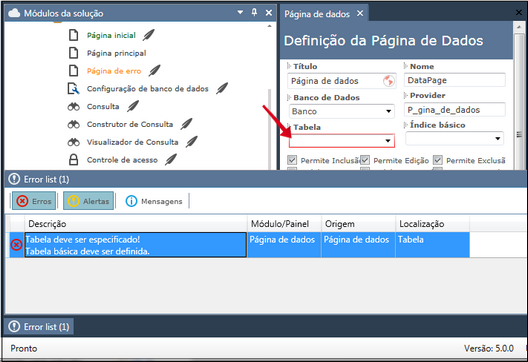Sort by the Localização column header

(433, 224)
